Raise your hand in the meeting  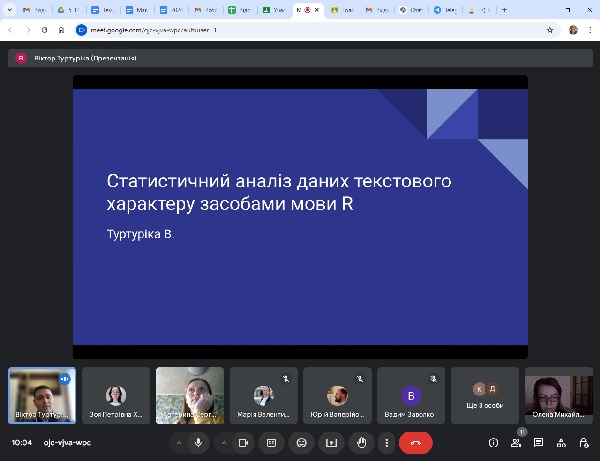point(361,442)
